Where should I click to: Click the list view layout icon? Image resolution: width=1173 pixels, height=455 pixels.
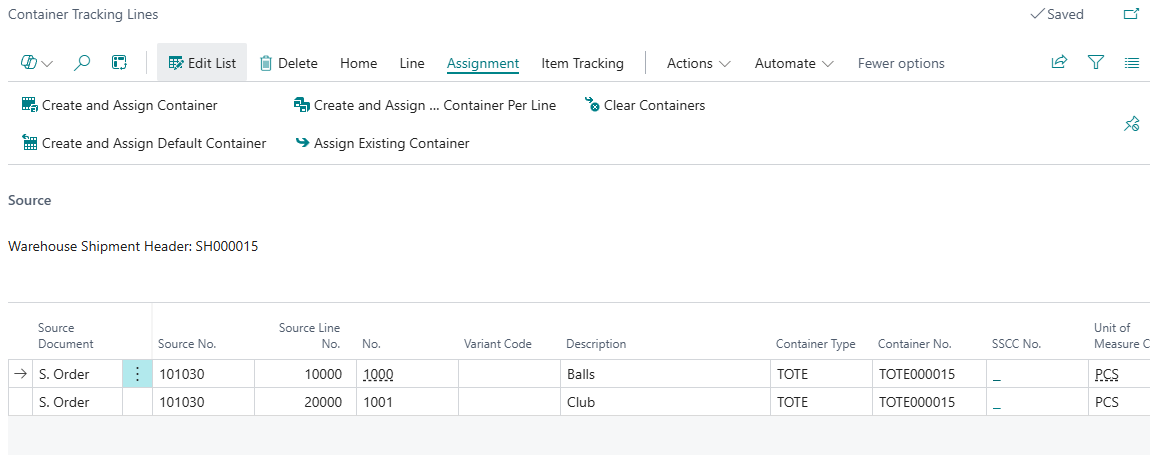coord(1132,63)
